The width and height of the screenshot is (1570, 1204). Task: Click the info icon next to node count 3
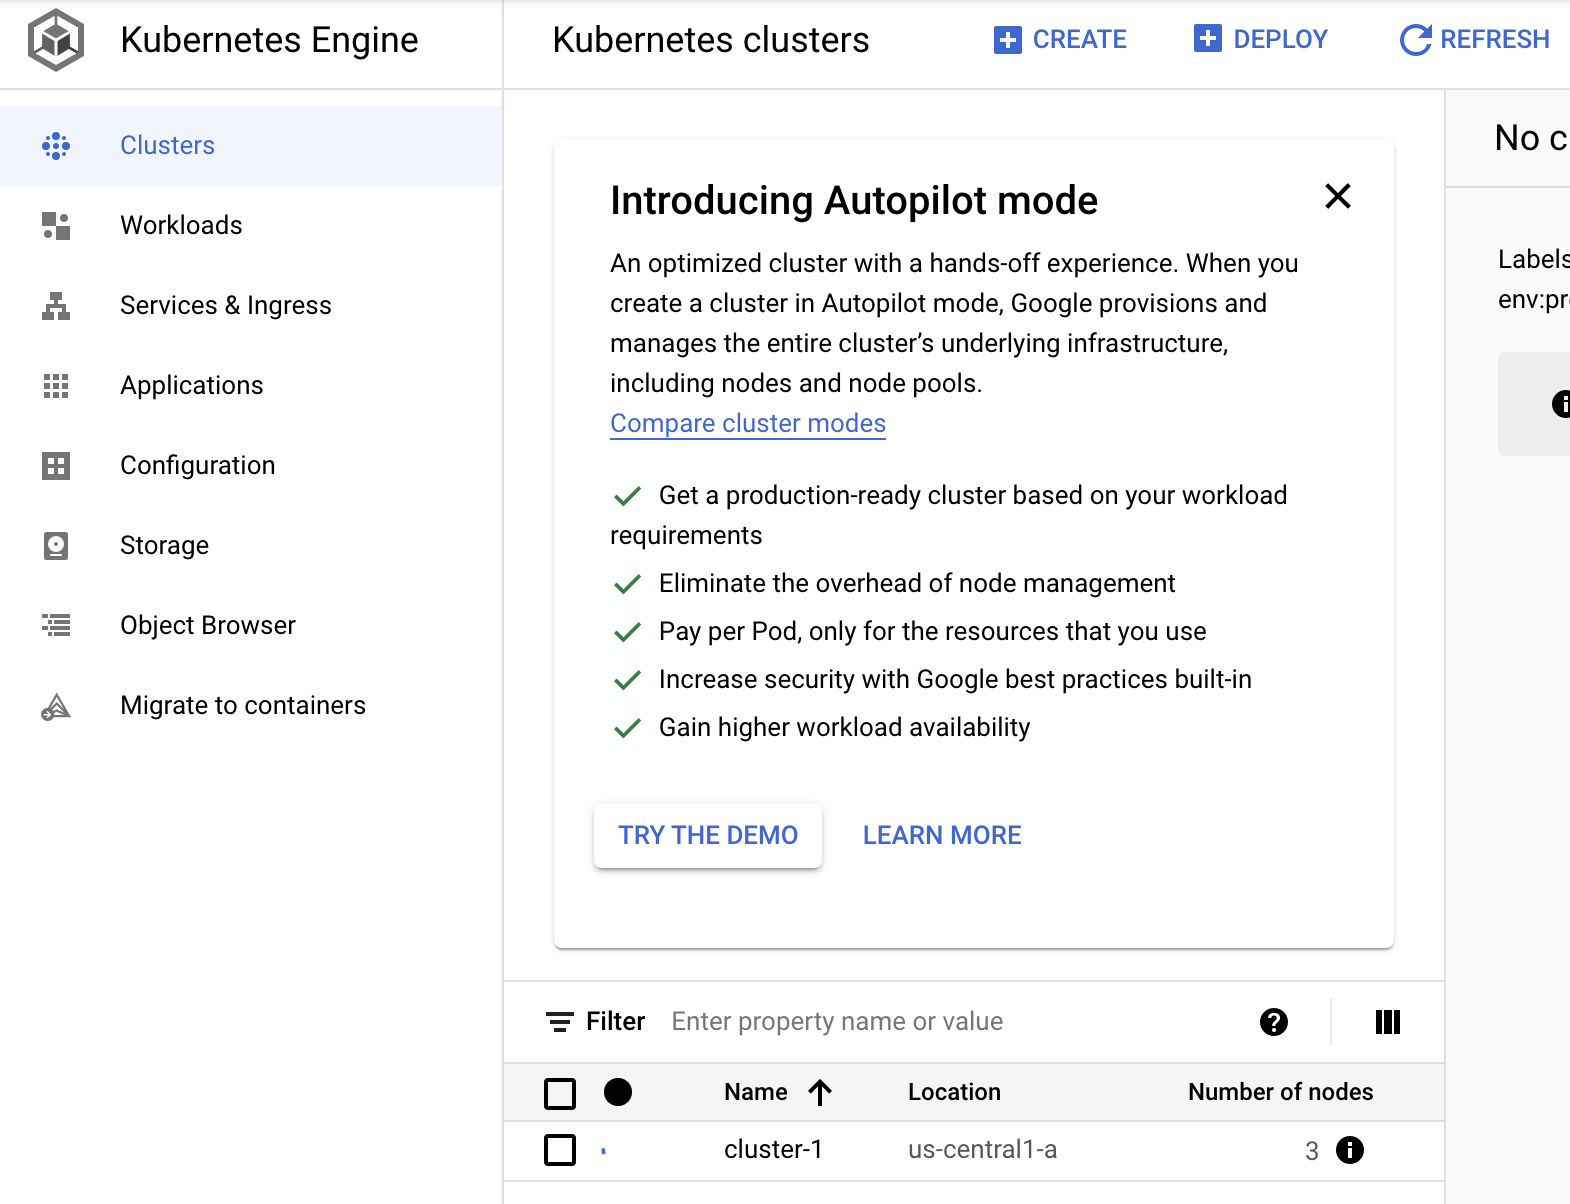(x=1350, y=1150)
